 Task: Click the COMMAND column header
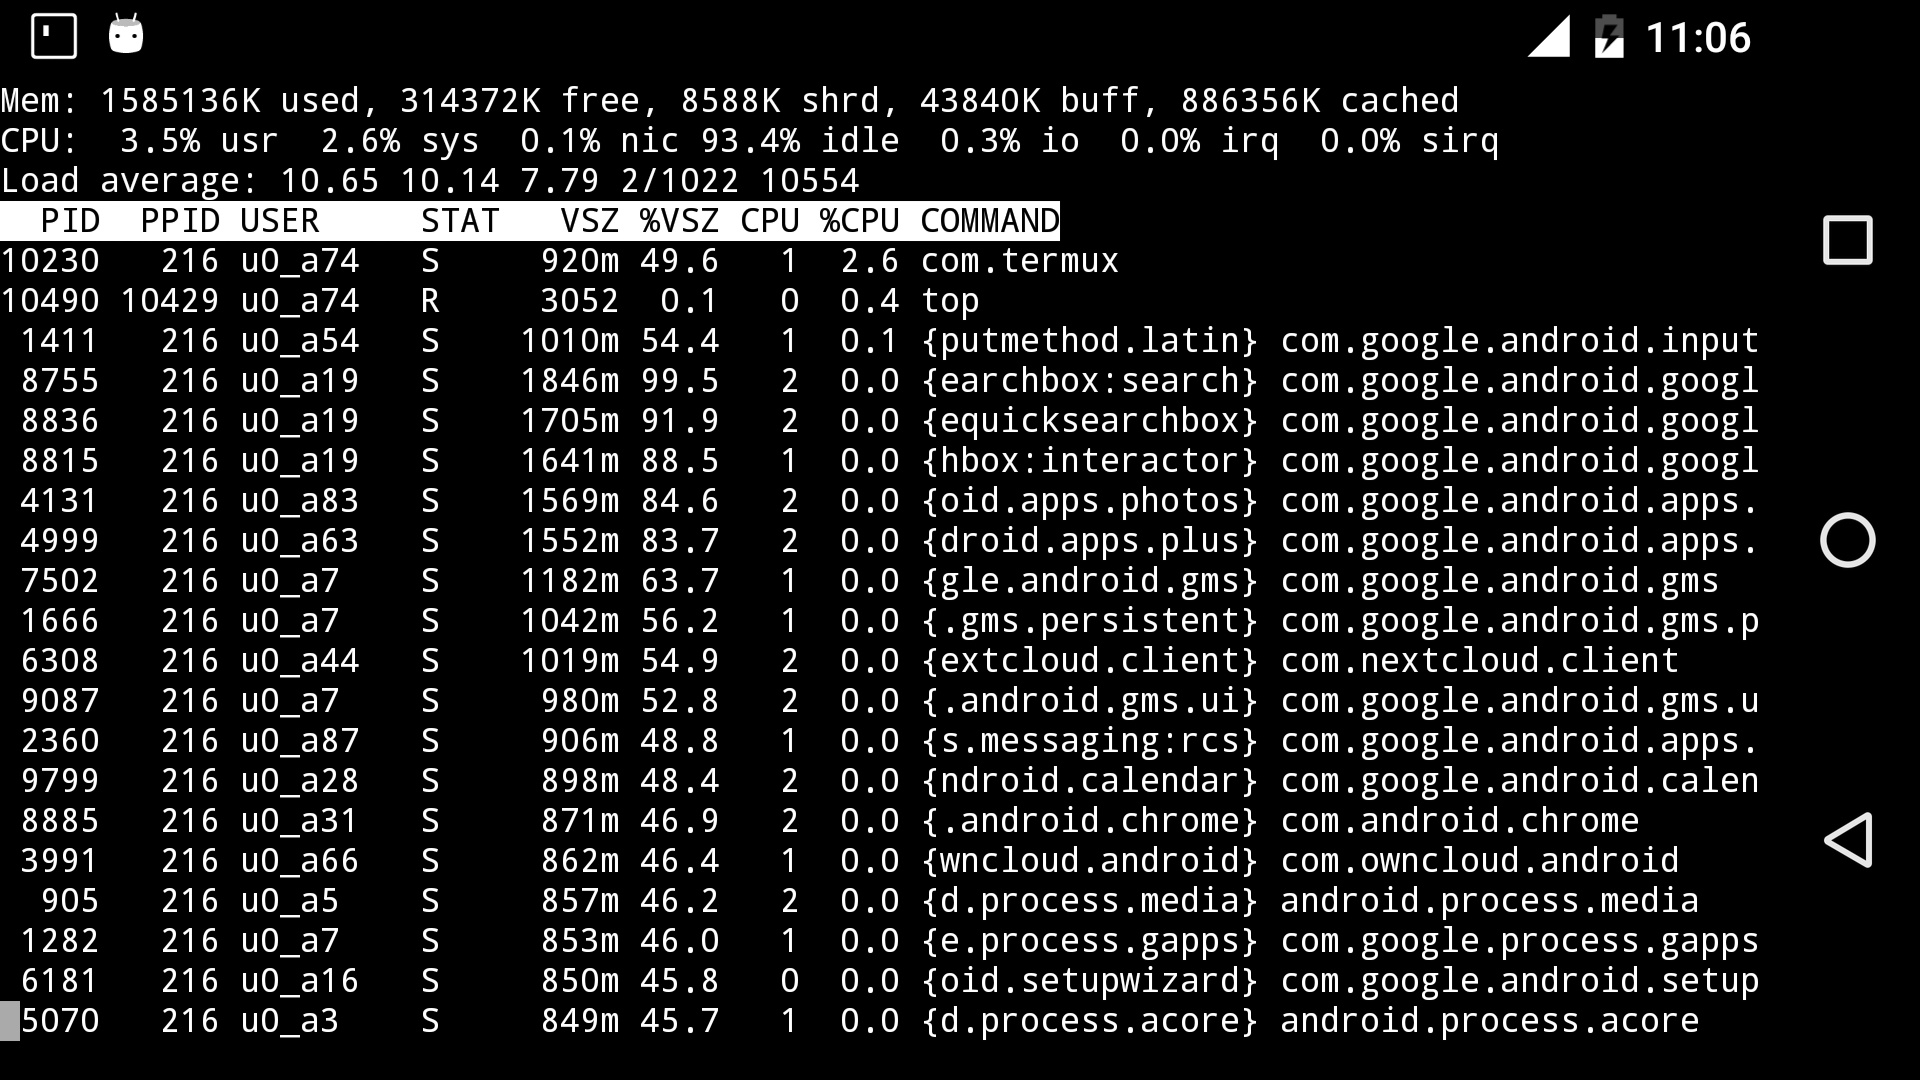(x=989, y=221)
